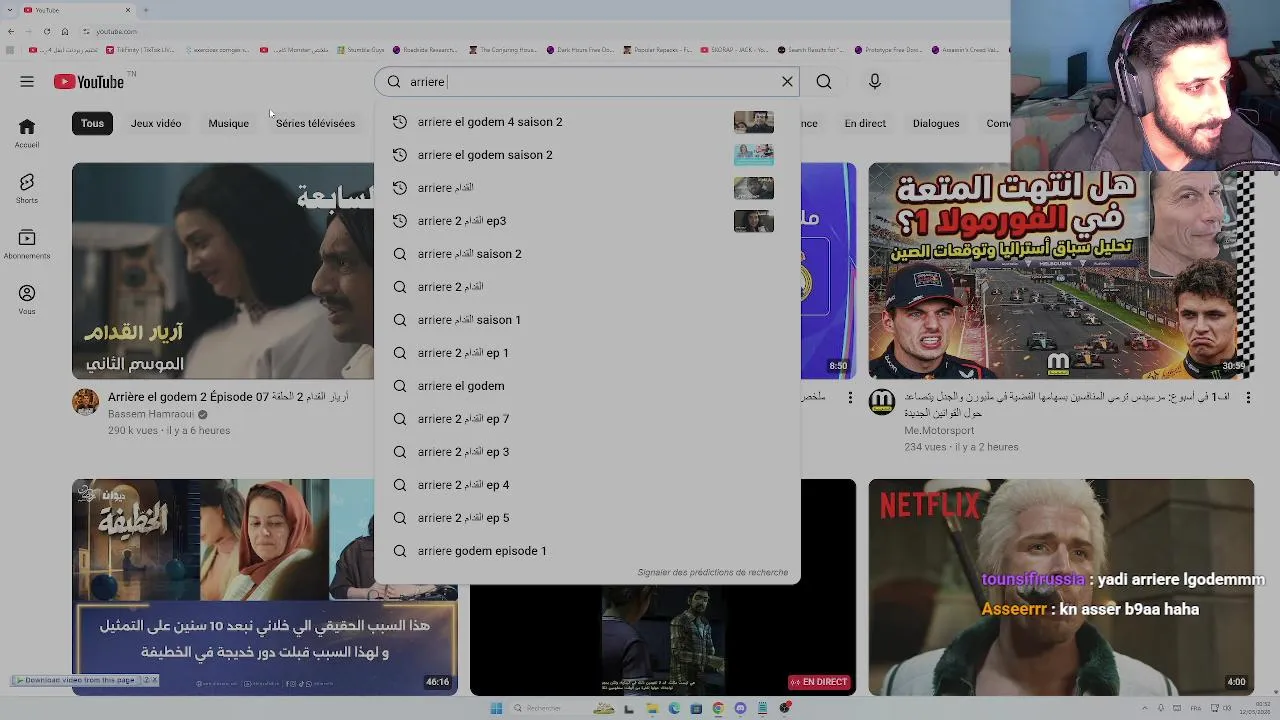
Task: Choose suggestion 'arriere 2 القدام ep 4'
Action: point(587,485)
